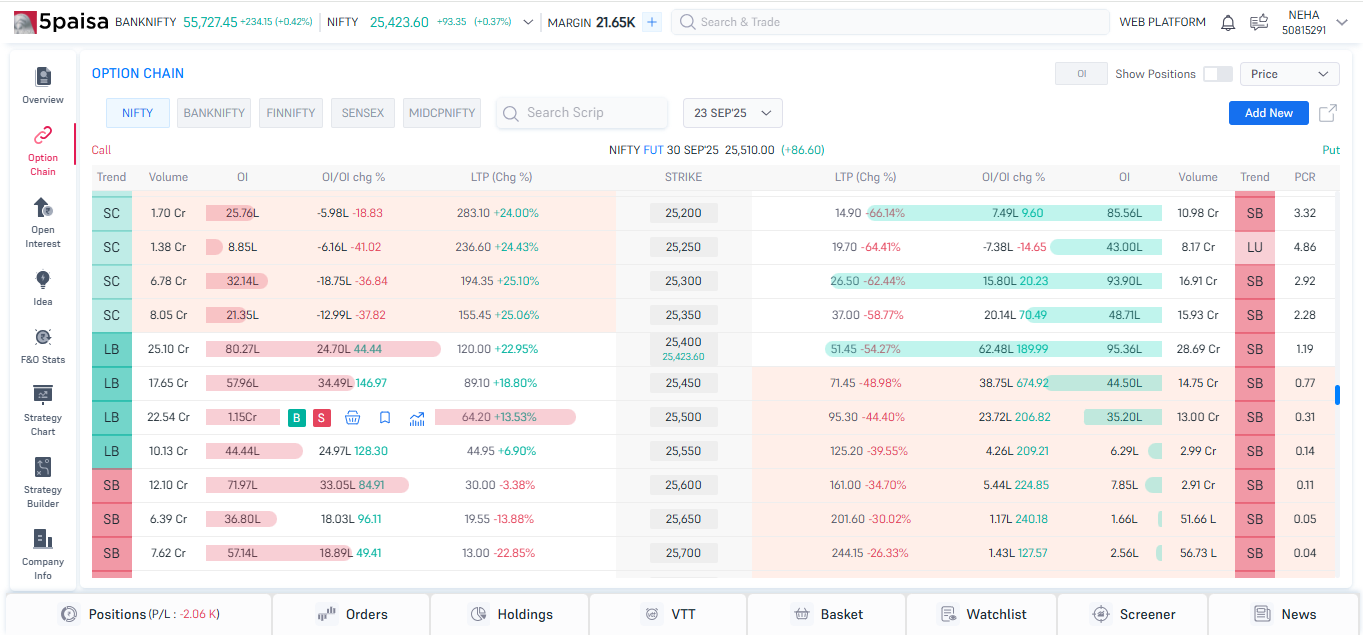The image size is (1363, 635).
Task: Open the Open Interest sidebar icon
Action: click(43, 208)
